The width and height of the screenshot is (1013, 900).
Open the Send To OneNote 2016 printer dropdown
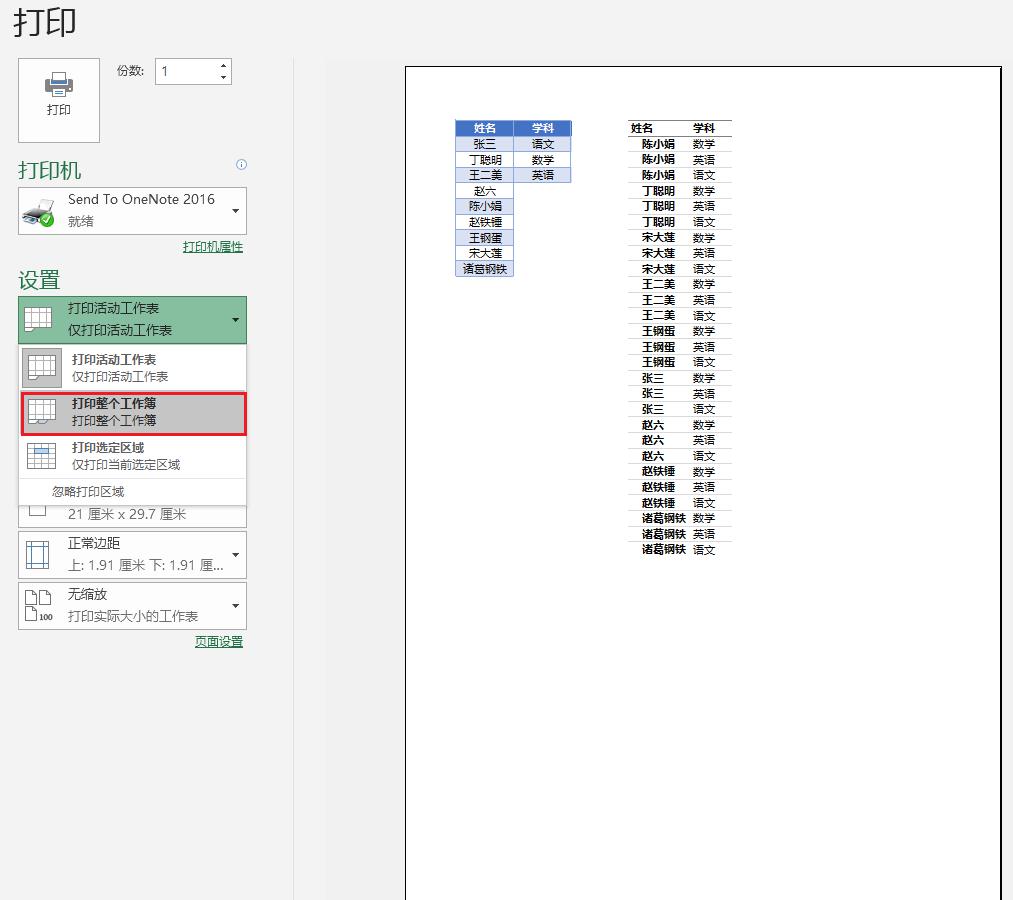(x=132, y=211)
